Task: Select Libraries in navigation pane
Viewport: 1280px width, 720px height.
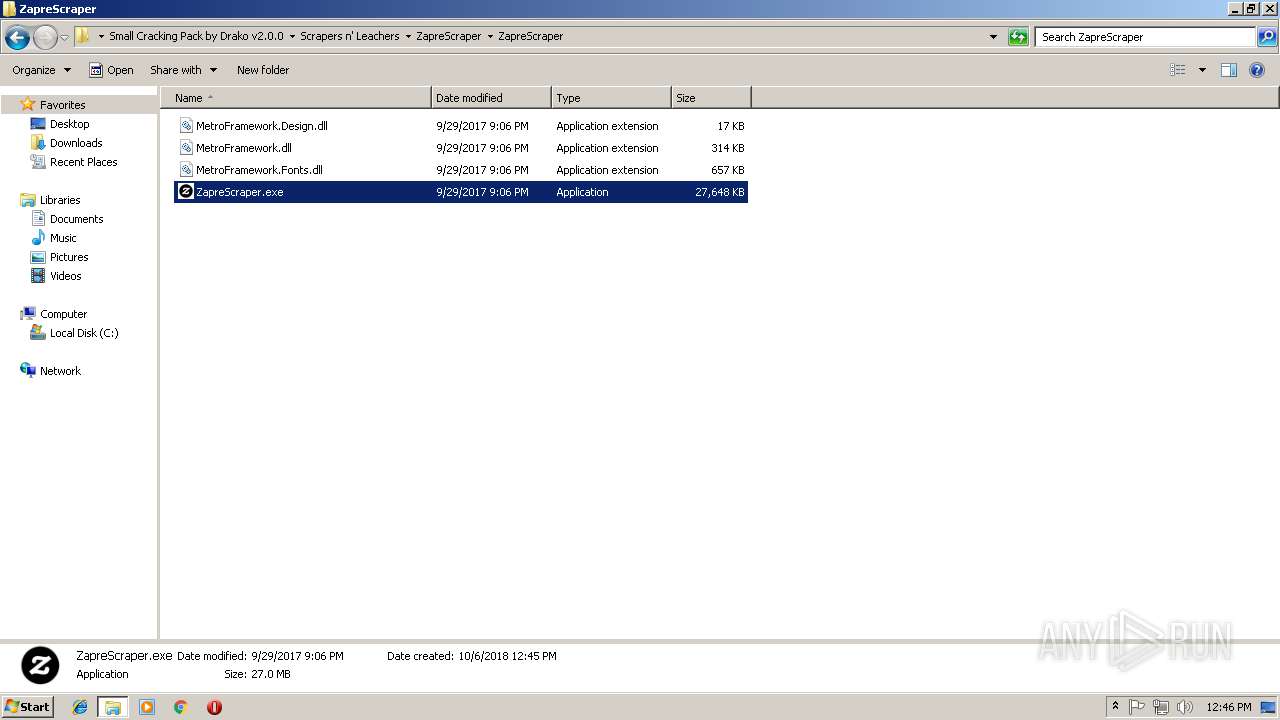Action: (60, 200)
